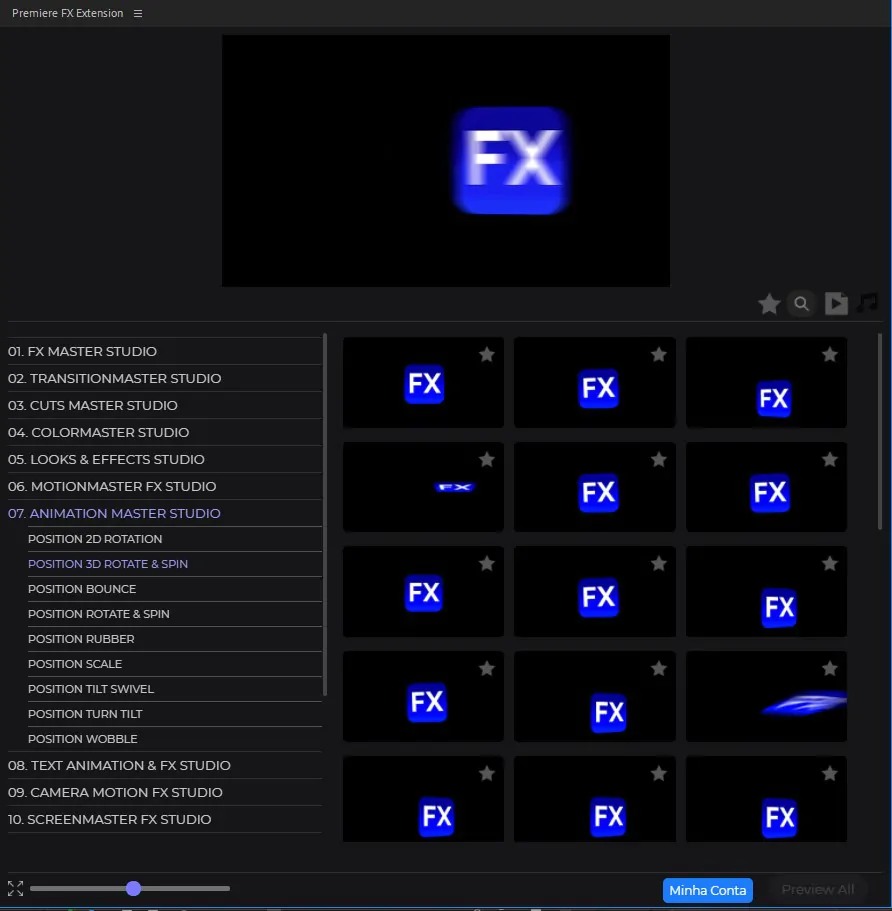
Task: Click the large FX preview video area
Action: pos(446,161)
